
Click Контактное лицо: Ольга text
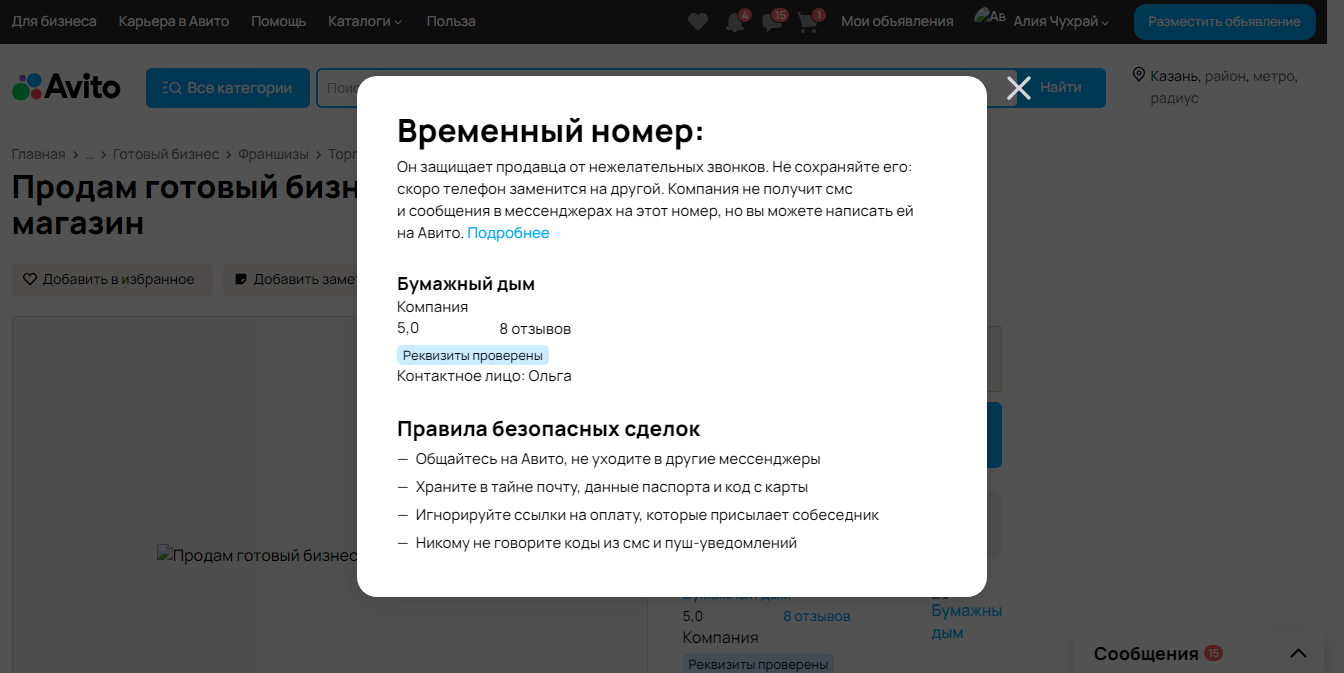(484, 376)
